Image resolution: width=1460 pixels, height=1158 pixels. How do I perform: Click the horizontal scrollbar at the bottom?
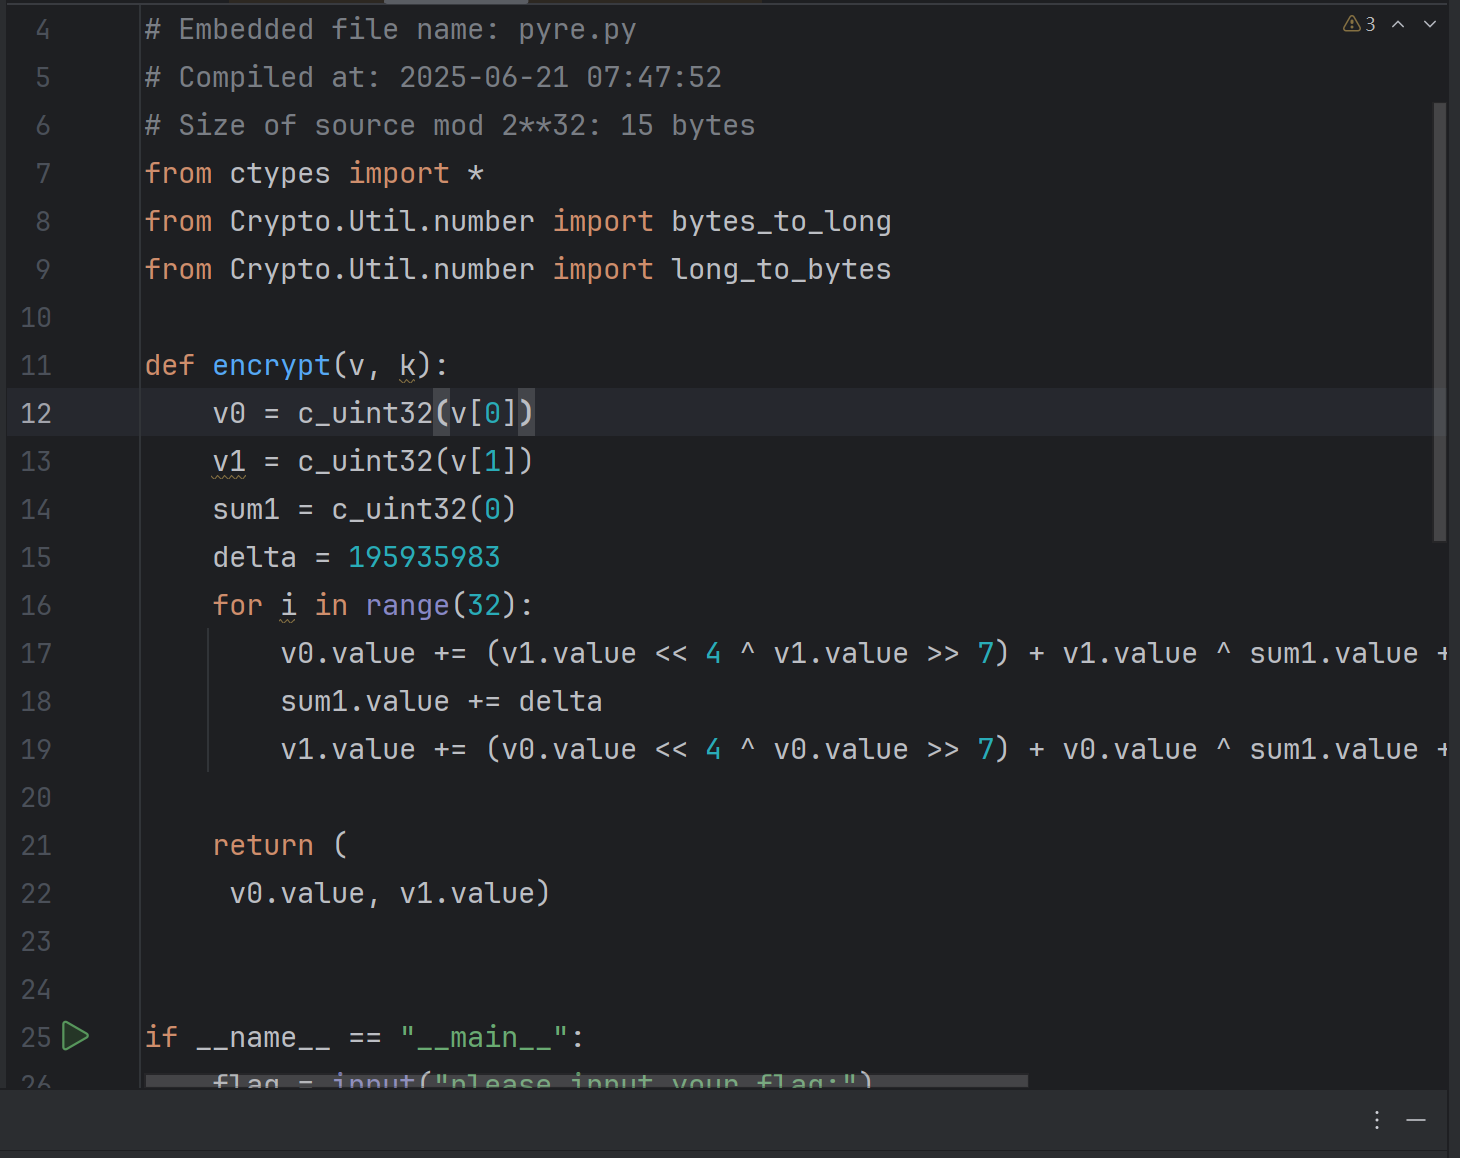(x=585, y=1080)
